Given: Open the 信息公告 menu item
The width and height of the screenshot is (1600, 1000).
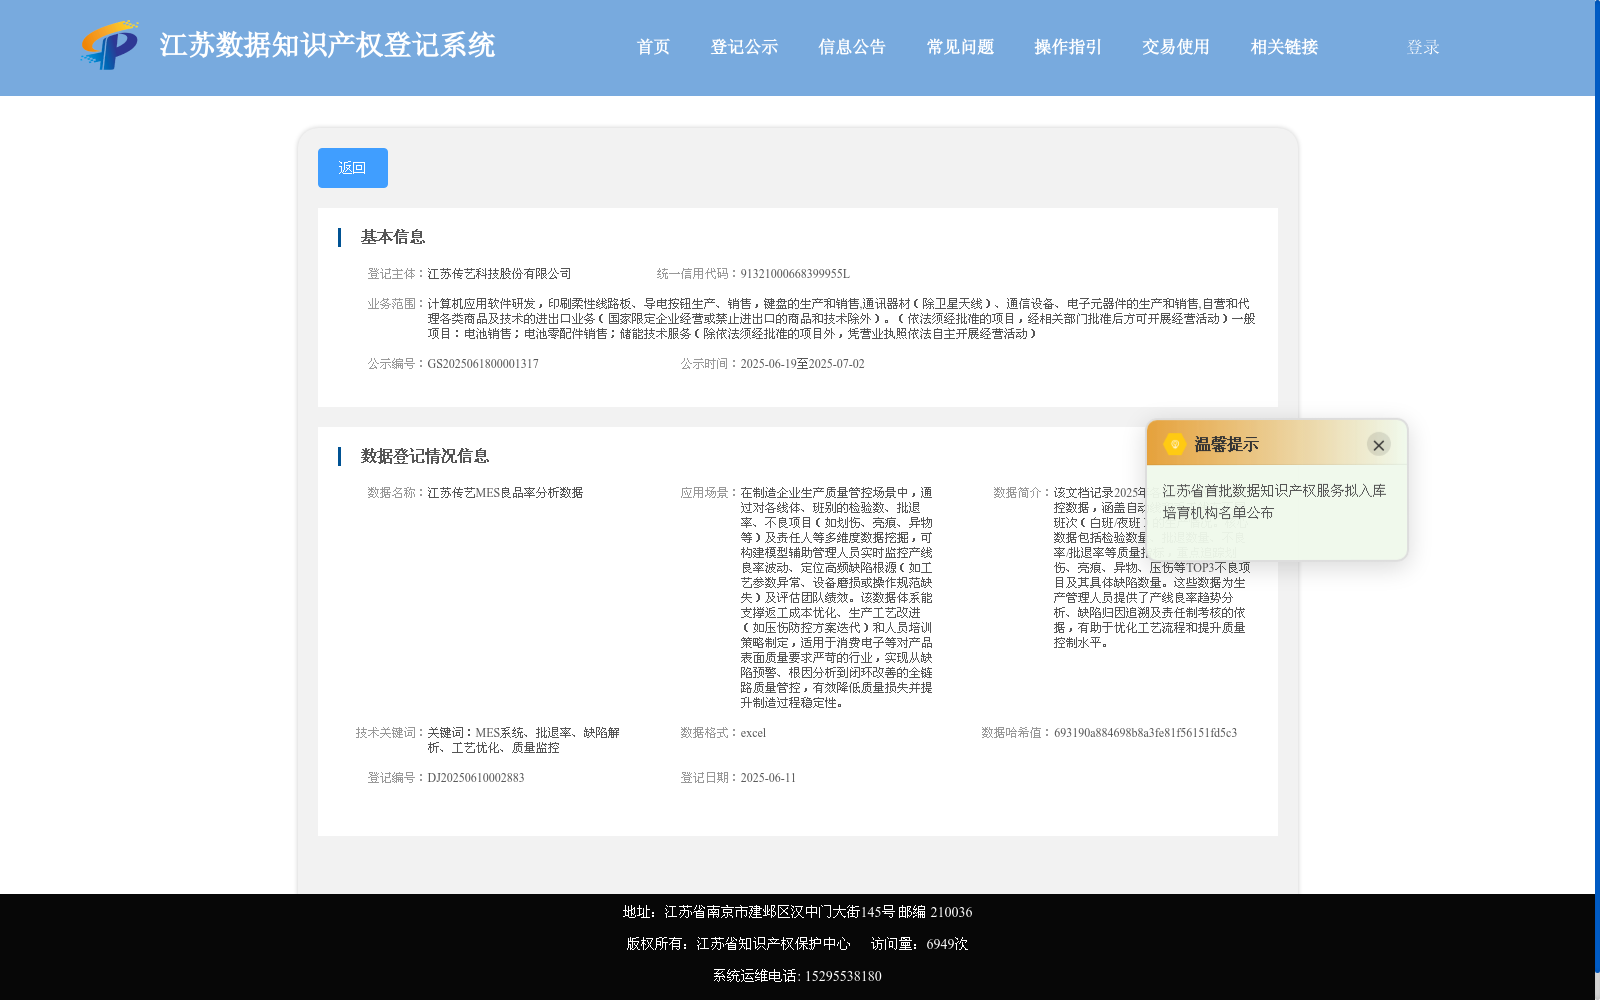Looking at the screenshot, I should coord(852,47).
